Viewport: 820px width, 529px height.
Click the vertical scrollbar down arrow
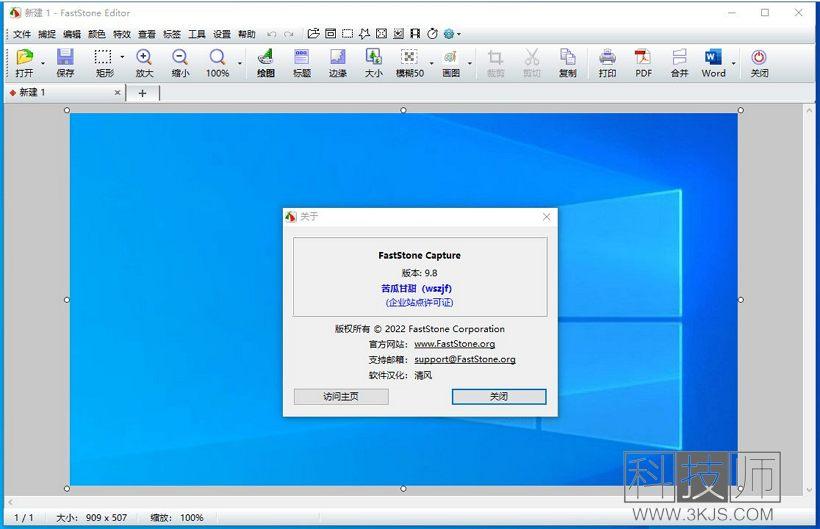810,490
